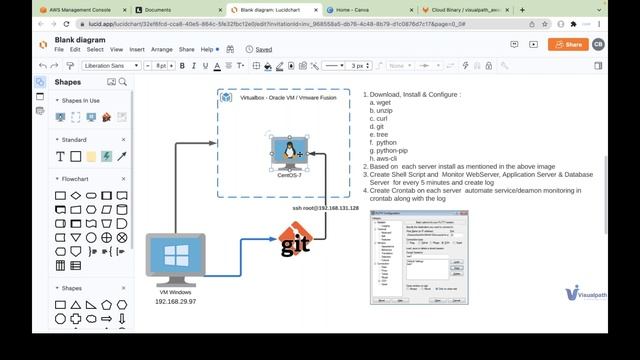Image resolution: width=640 pixels, height=360 pixels.
Task: Open the text color picker
Action: (217, 66)
